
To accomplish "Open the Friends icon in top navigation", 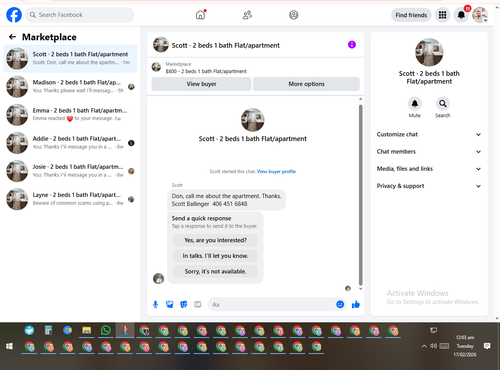I will pyautogui.click(x=247, y=15).
